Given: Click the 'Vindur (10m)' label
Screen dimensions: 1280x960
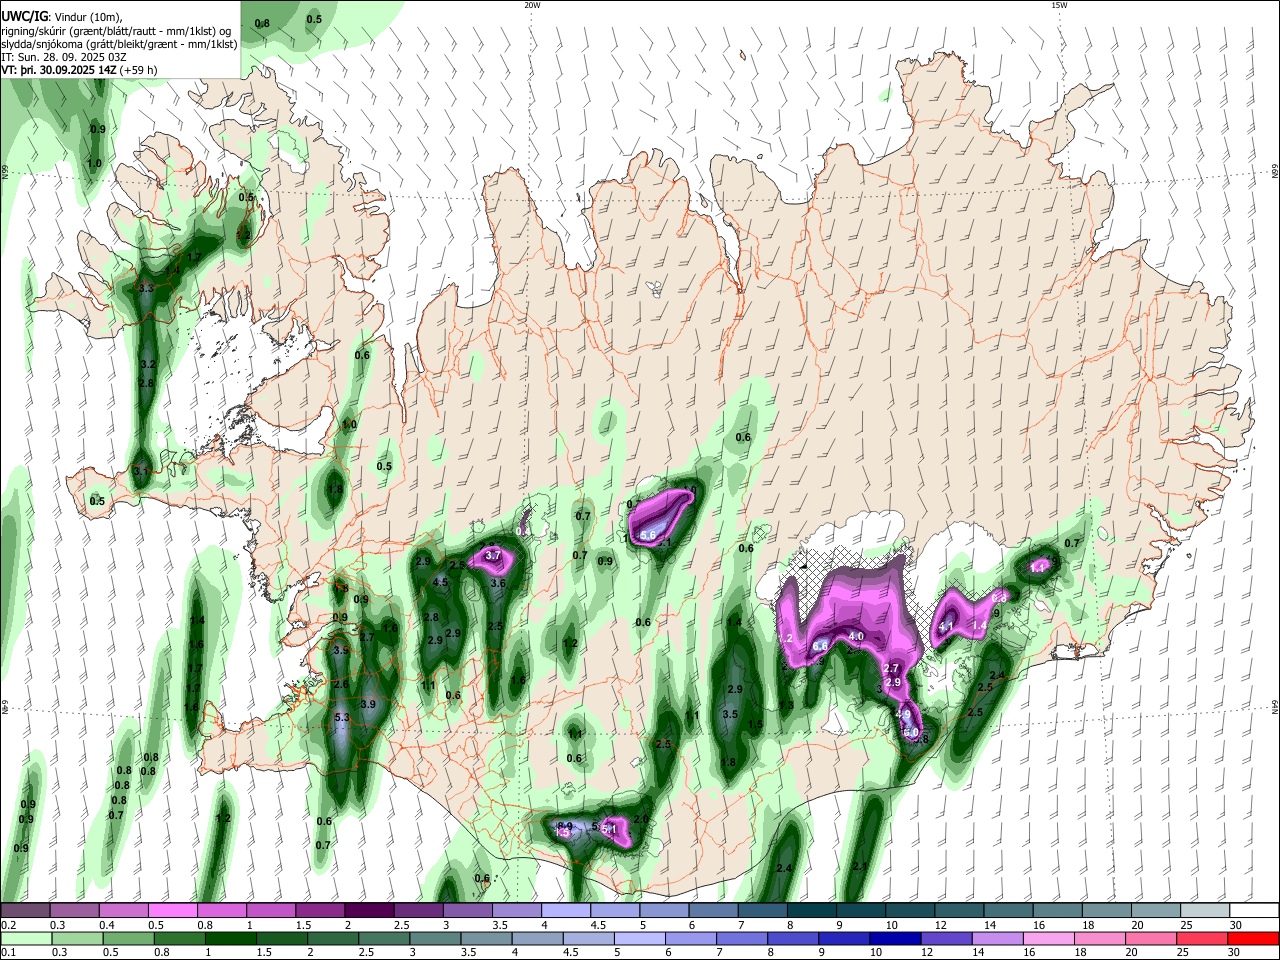Looking at the screenshot, I should pos(89,16).
